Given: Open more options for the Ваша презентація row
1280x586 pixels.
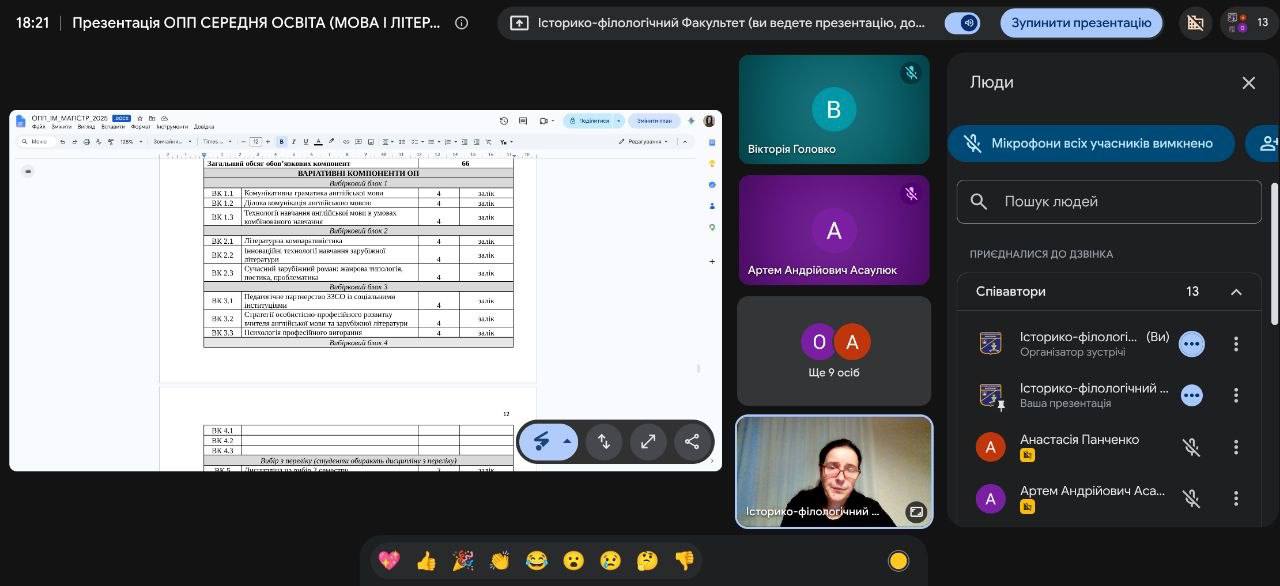Looking at the screenshot, I should pos(1236,395).
